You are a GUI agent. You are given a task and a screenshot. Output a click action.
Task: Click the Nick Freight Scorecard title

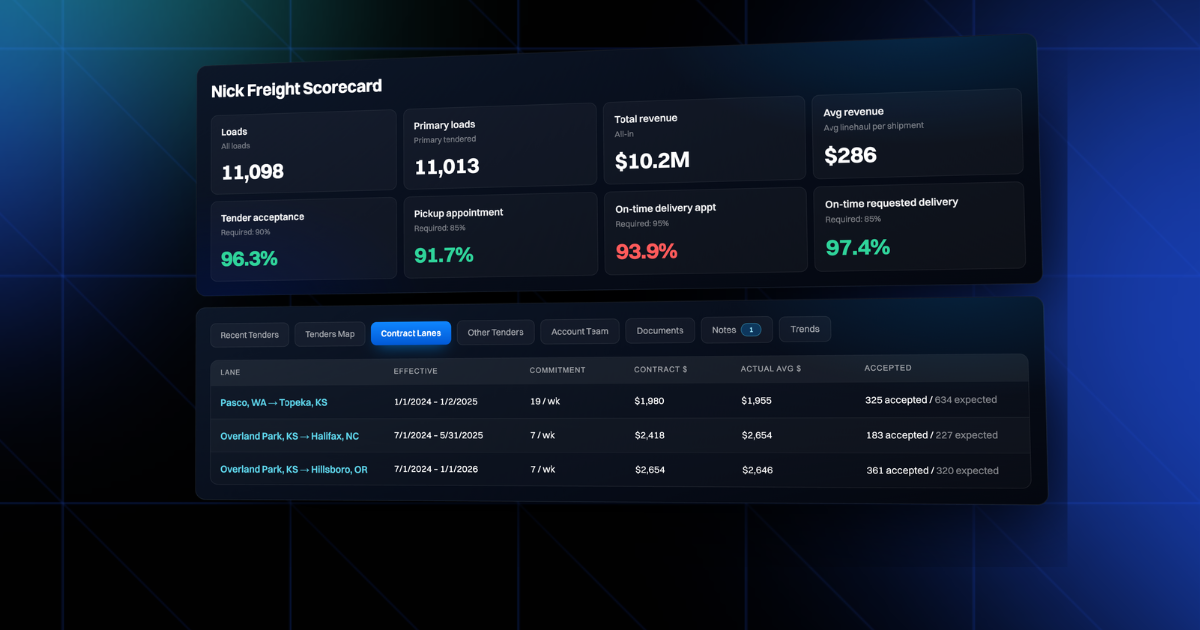click(296, 89)
